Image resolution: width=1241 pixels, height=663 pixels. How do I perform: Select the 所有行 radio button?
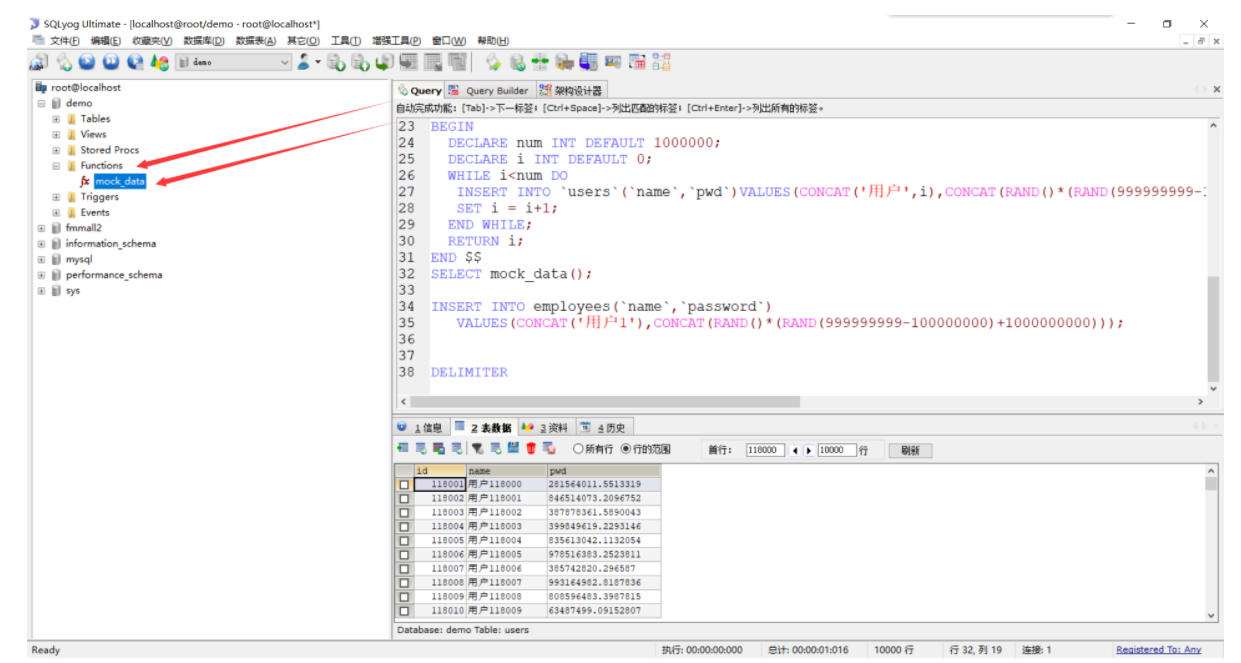pos(578,449)
